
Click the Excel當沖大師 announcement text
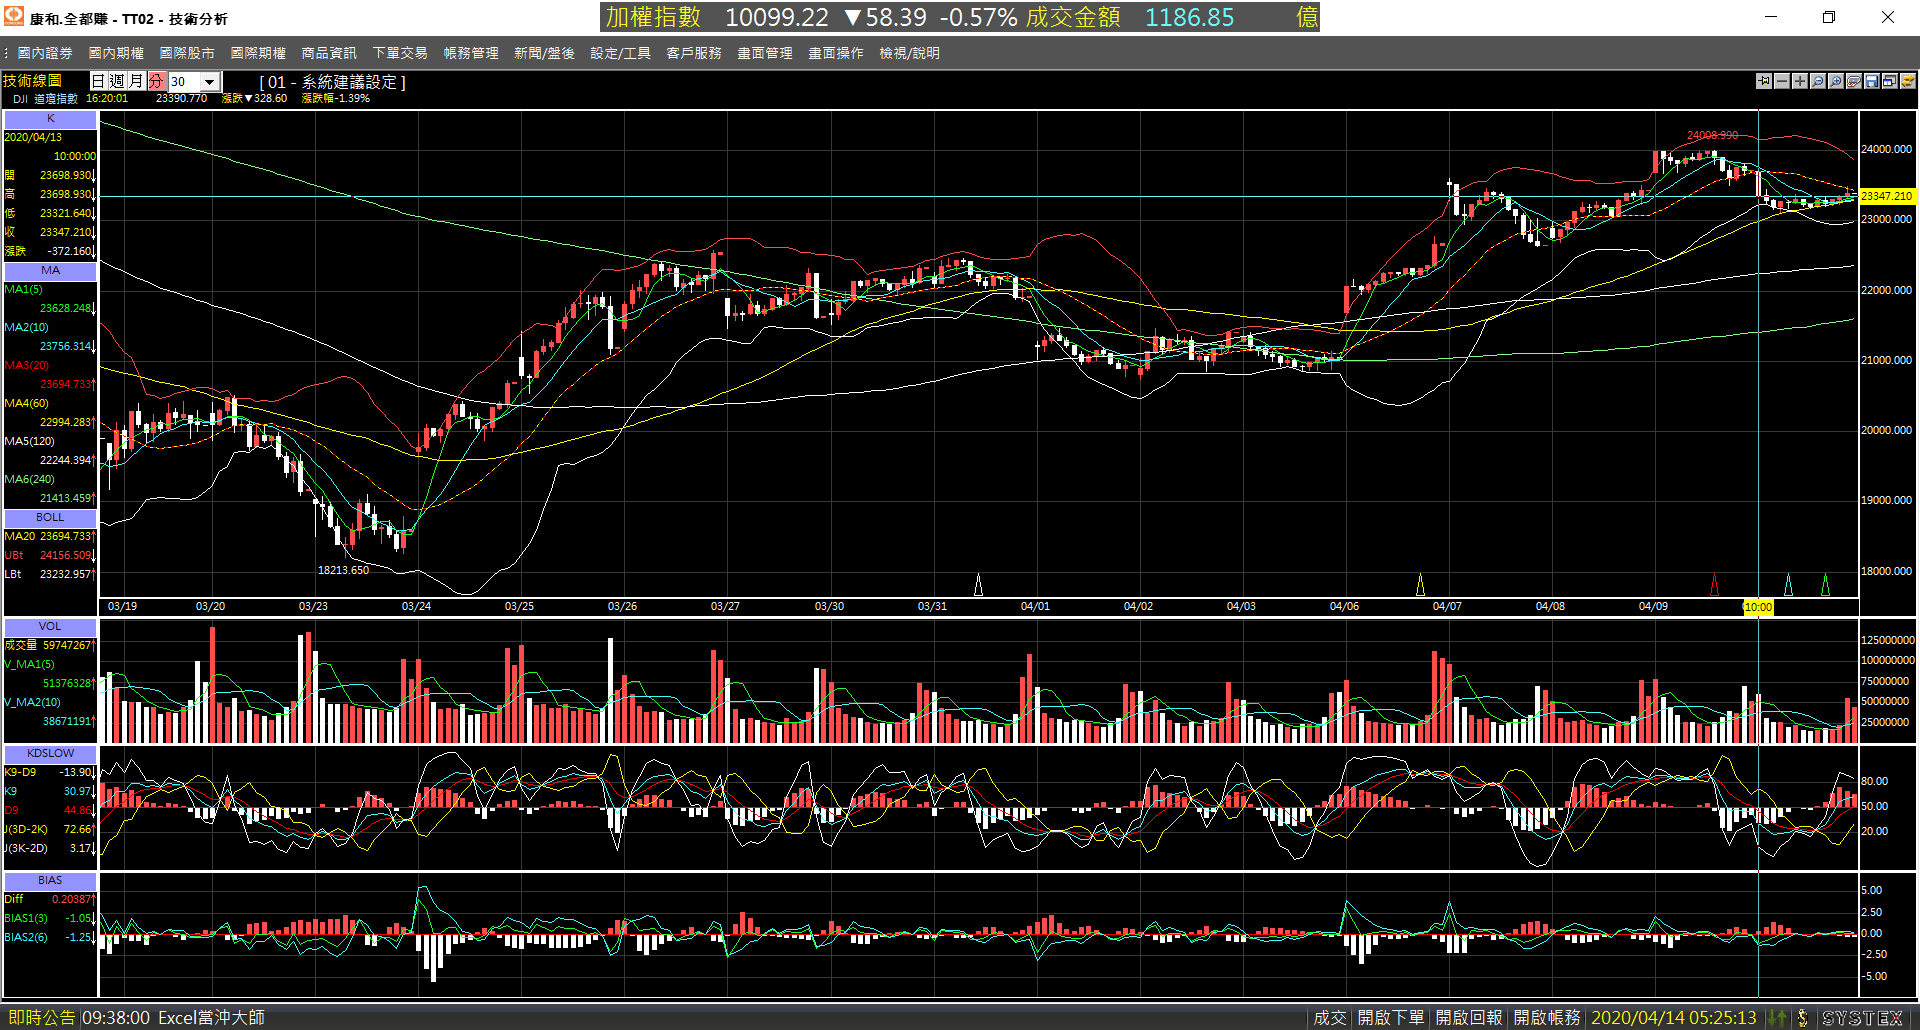pos(211,1018)
